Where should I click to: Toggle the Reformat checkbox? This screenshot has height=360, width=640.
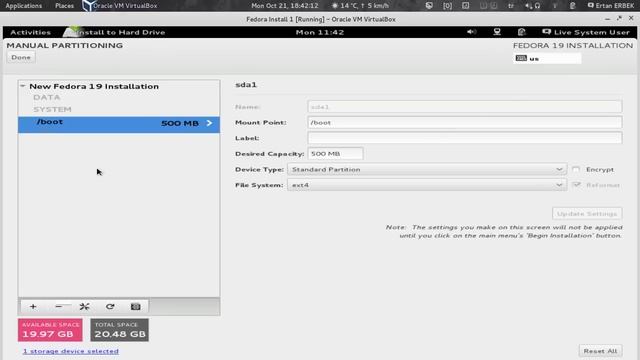[x=576, y=185]
